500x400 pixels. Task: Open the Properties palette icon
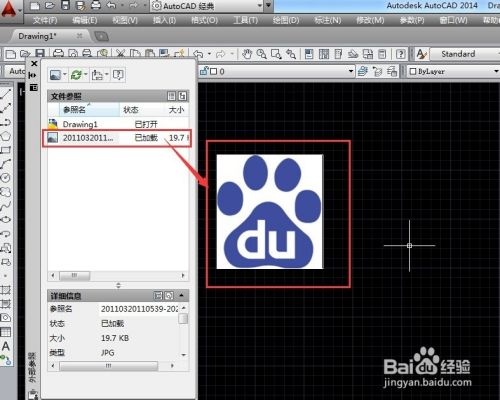click(x=309, y=54)
